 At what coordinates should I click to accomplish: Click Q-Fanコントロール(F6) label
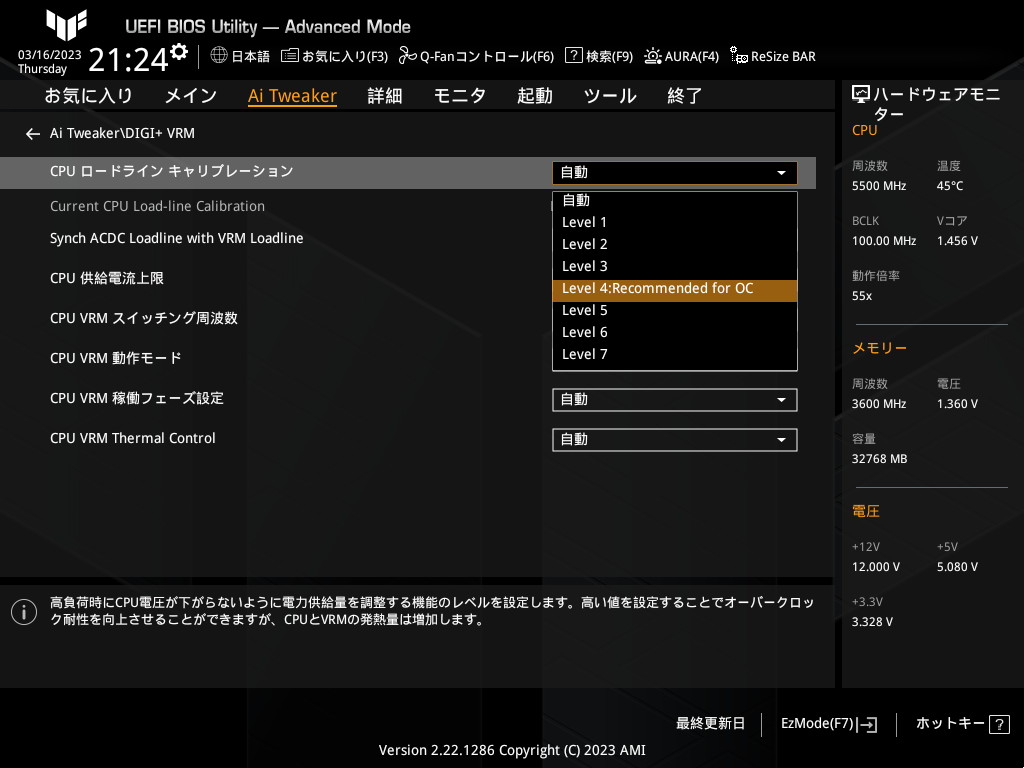tap(487, 57)
